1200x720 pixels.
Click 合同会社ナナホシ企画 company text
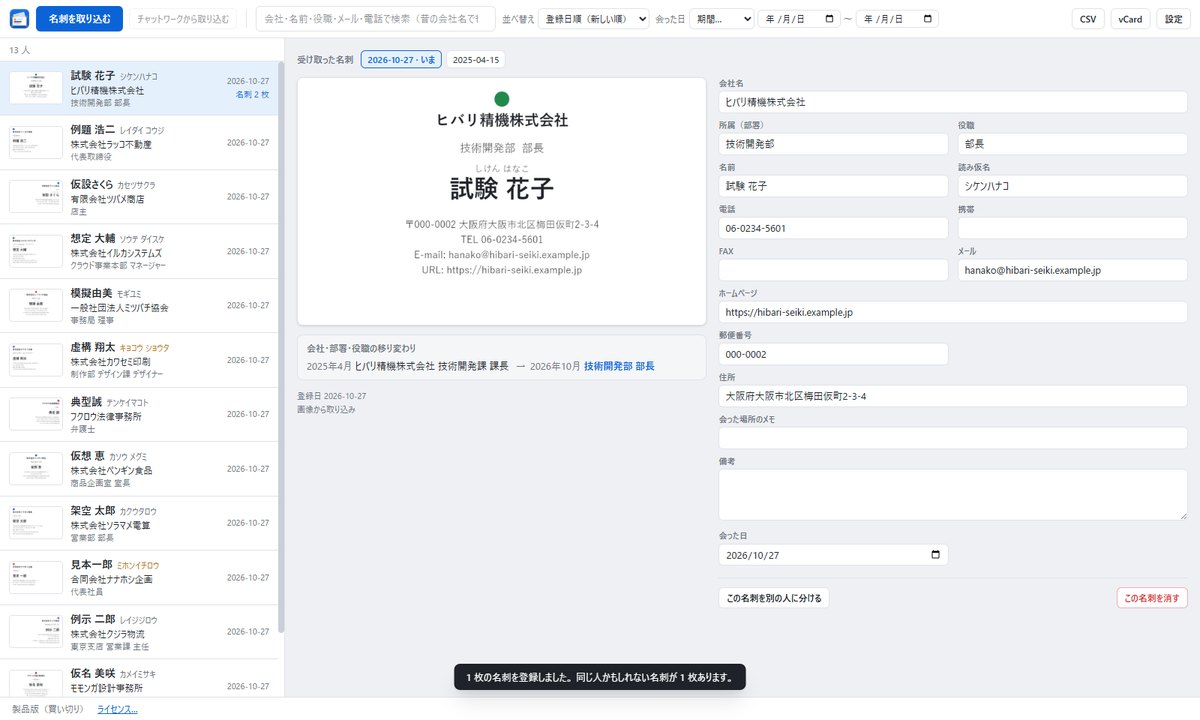(111, 579)
